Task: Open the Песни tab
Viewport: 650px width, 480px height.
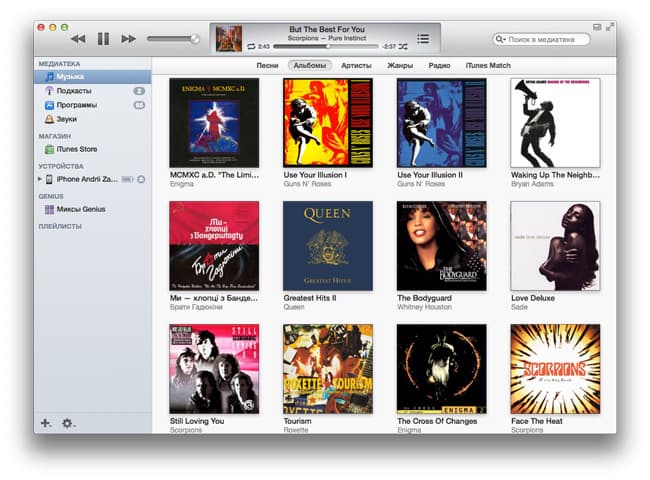Action: tap(267, 65)
